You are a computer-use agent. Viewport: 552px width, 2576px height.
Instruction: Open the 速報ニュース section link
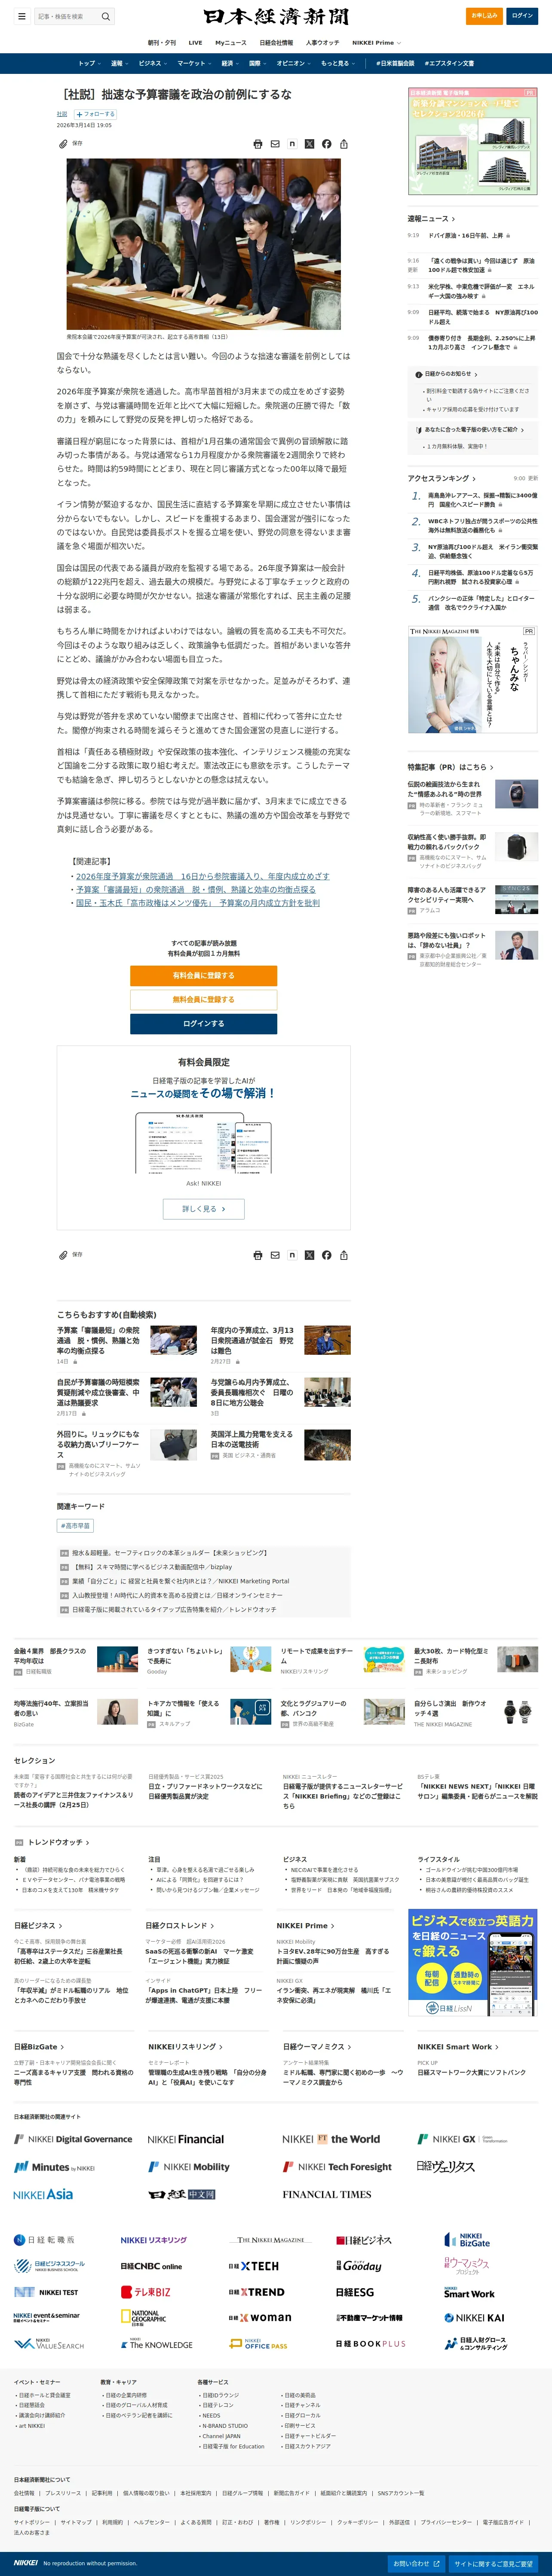(x=431, y=218)
